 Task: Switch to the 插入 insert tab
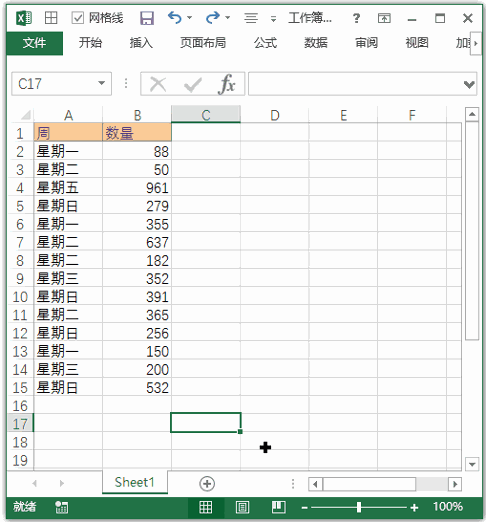(x=141, y=43)
